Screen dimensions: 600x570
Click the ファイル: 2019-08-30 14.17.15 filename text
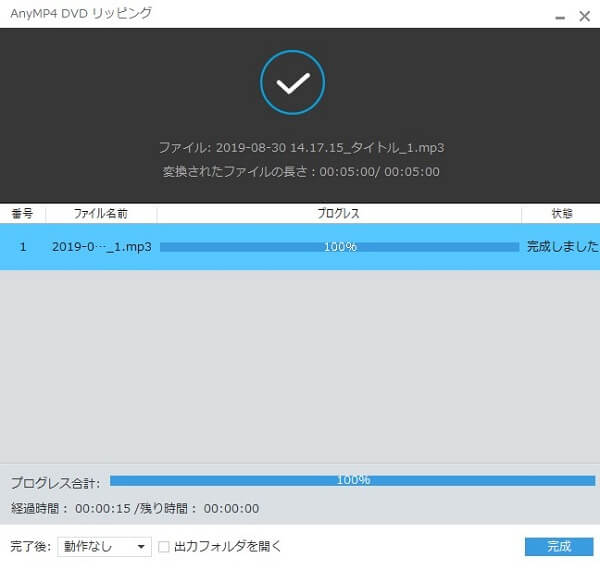click(302, 148)
